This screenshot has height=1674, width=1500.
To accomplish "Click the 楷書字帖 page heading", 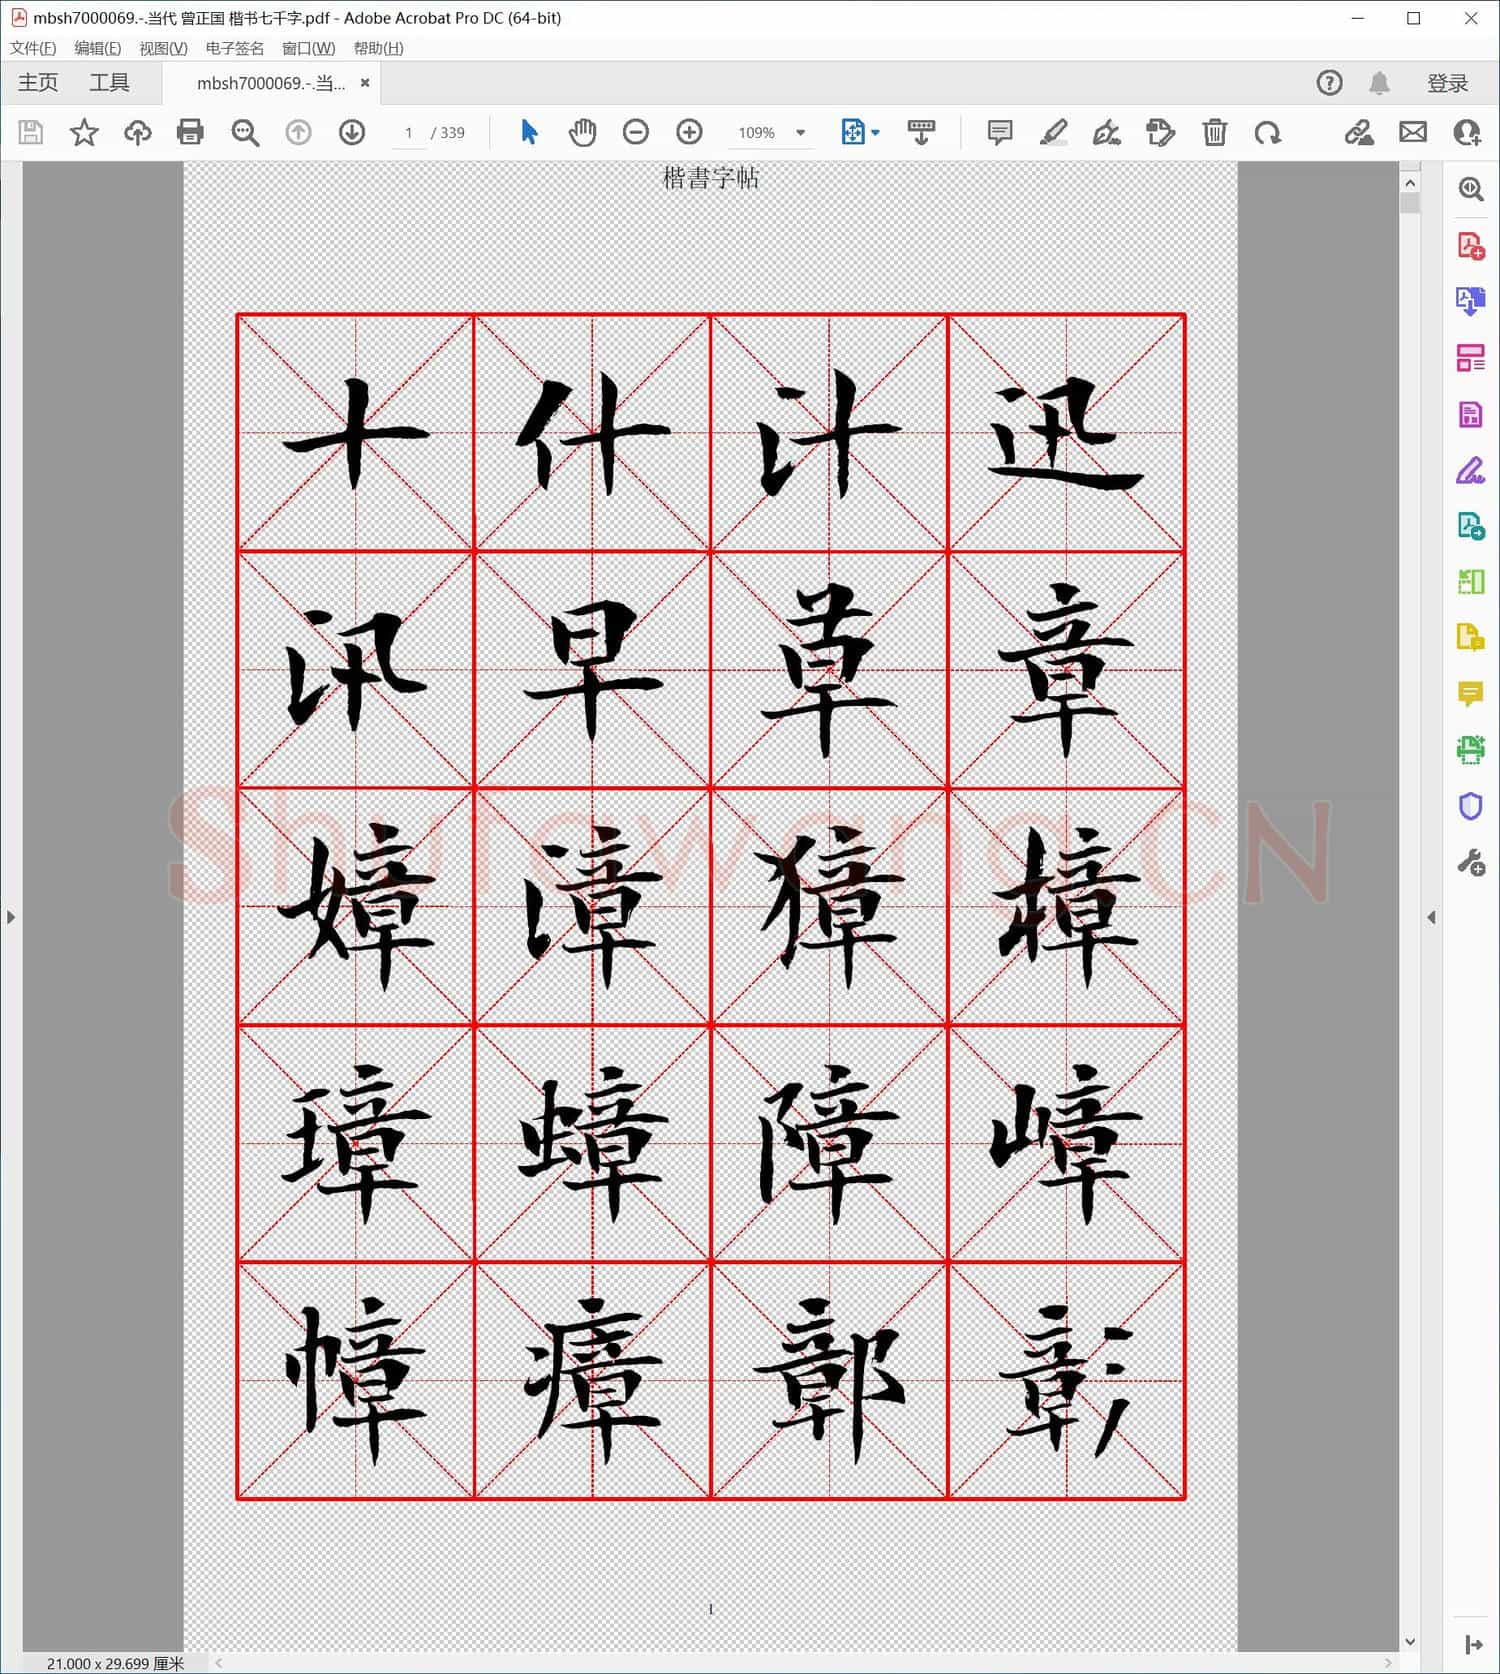I will tap(711, 178).
